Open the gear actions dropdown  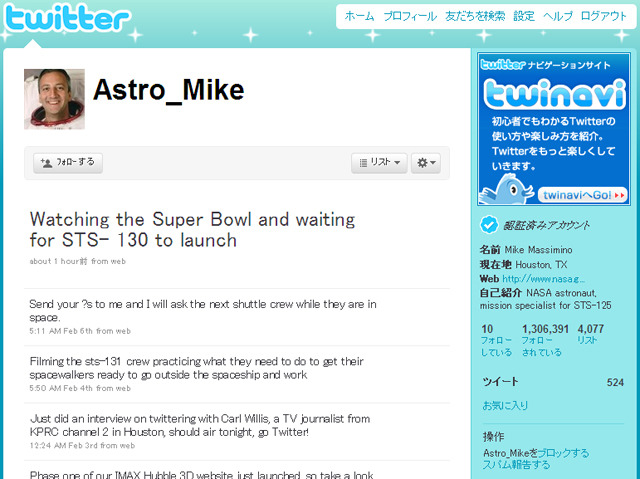pyautogui.click(x=426, y=163)
